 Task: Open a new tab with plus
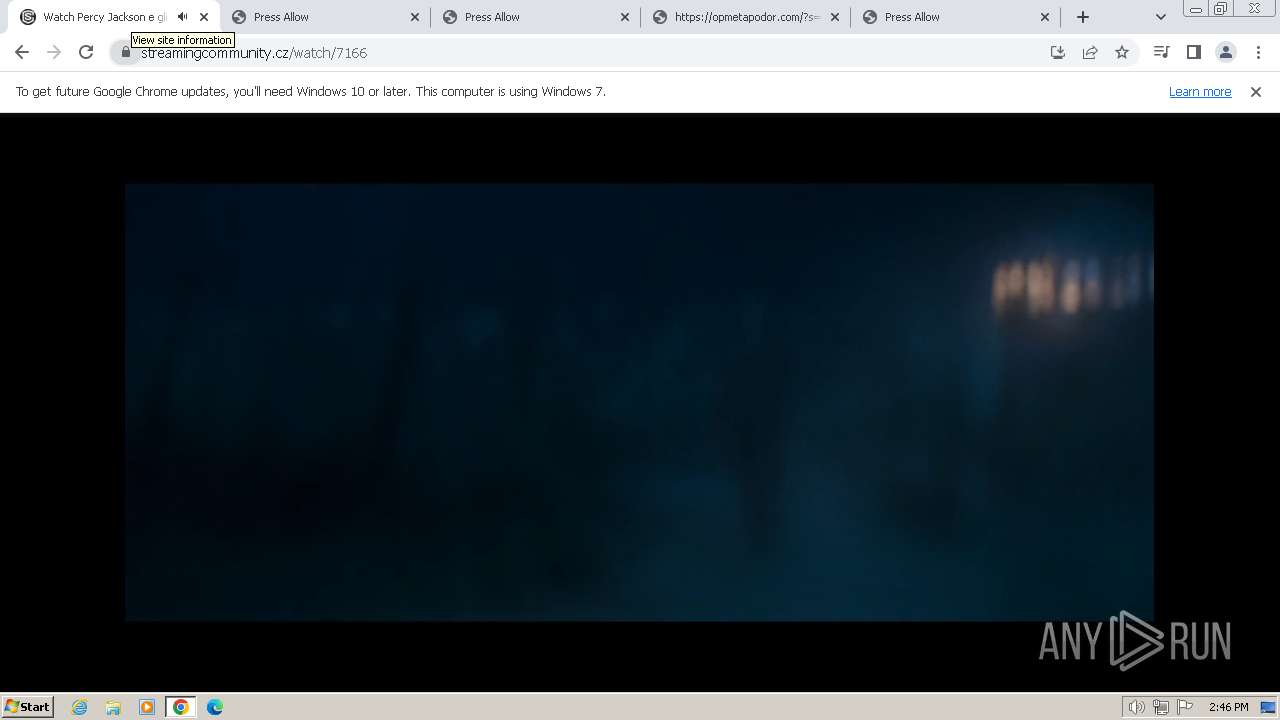[1083, 17]
